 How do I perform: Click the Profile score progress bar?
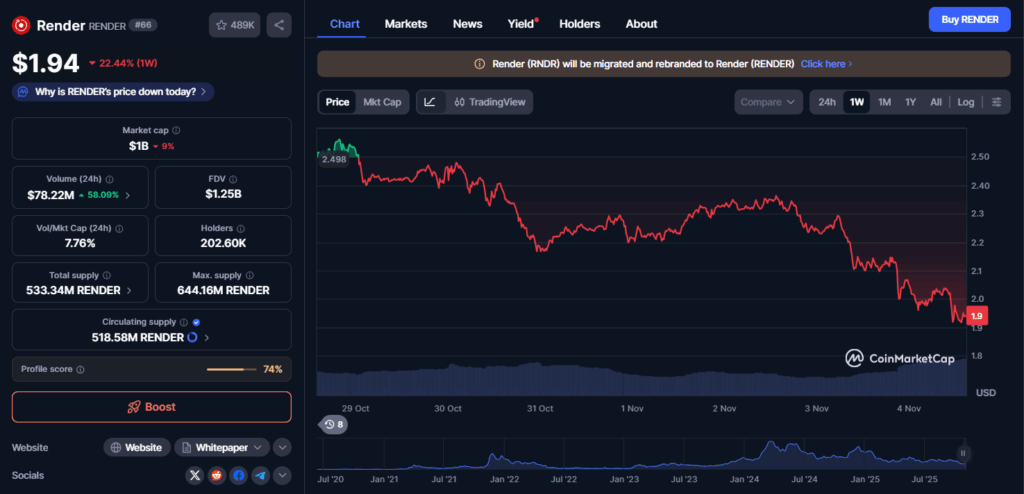point(232,369)
